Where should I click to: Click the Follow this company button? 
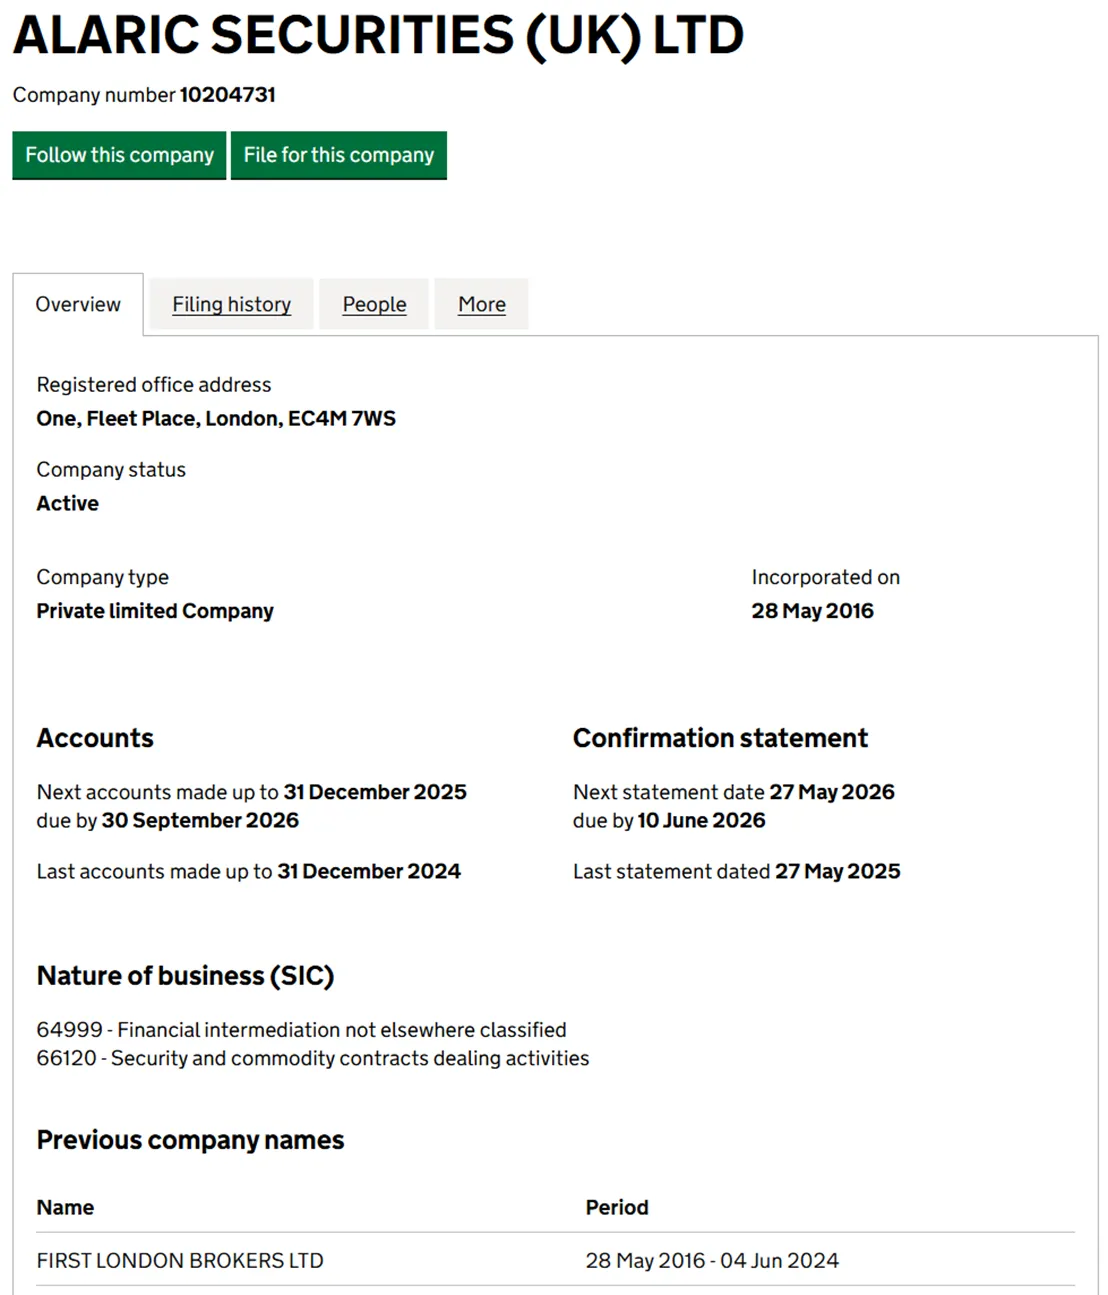click(x=119, y=155)
